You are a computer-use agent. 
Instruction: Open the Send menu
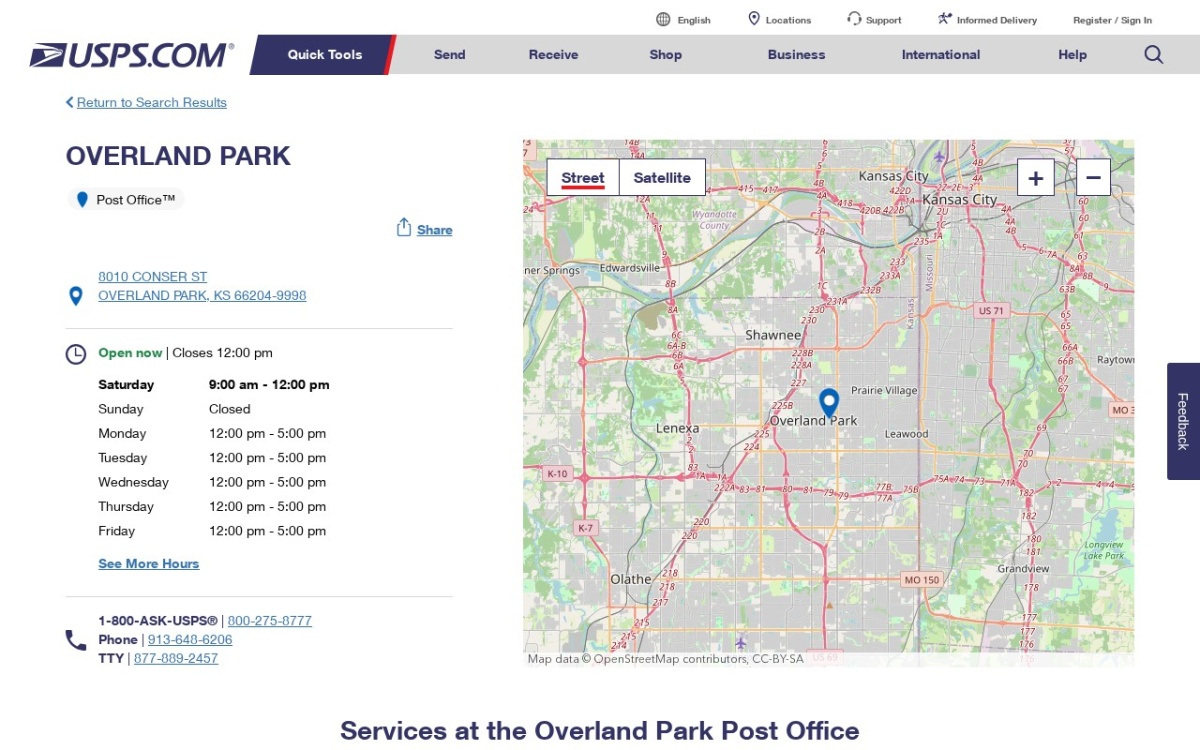click(450, 55)
